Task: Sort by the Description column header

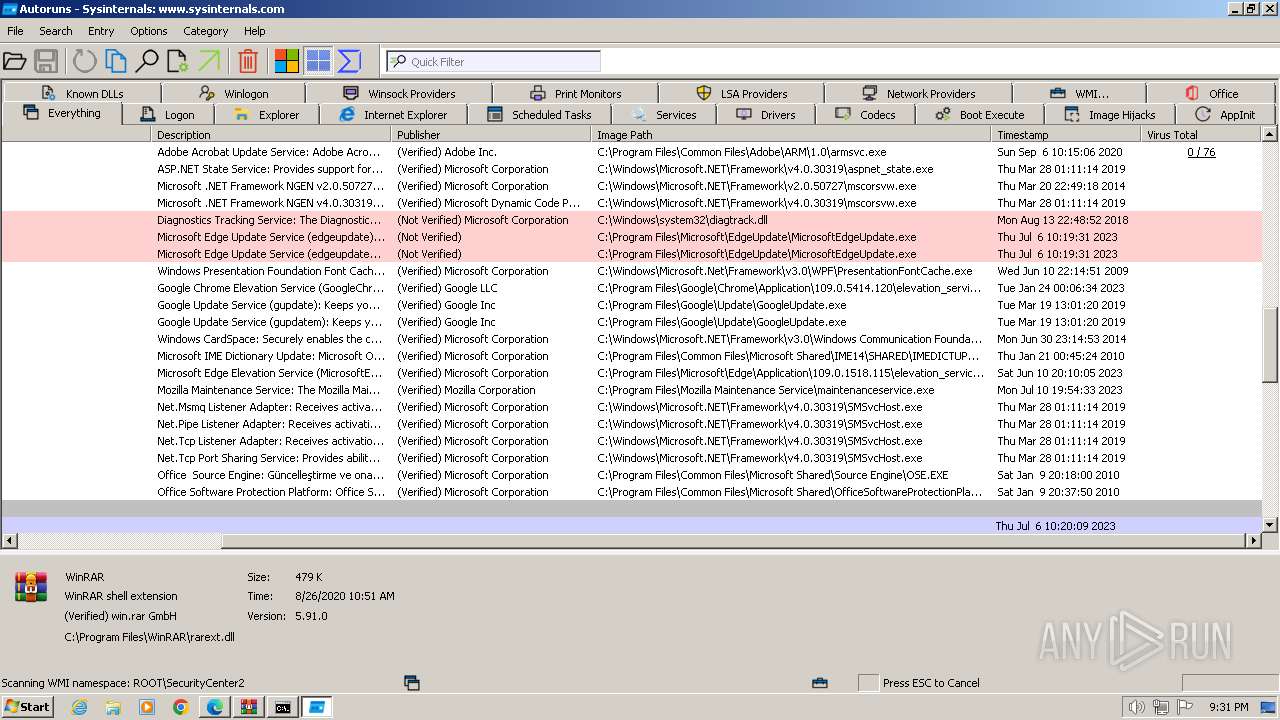Action: pyautogui.click(x=271, y=134)
